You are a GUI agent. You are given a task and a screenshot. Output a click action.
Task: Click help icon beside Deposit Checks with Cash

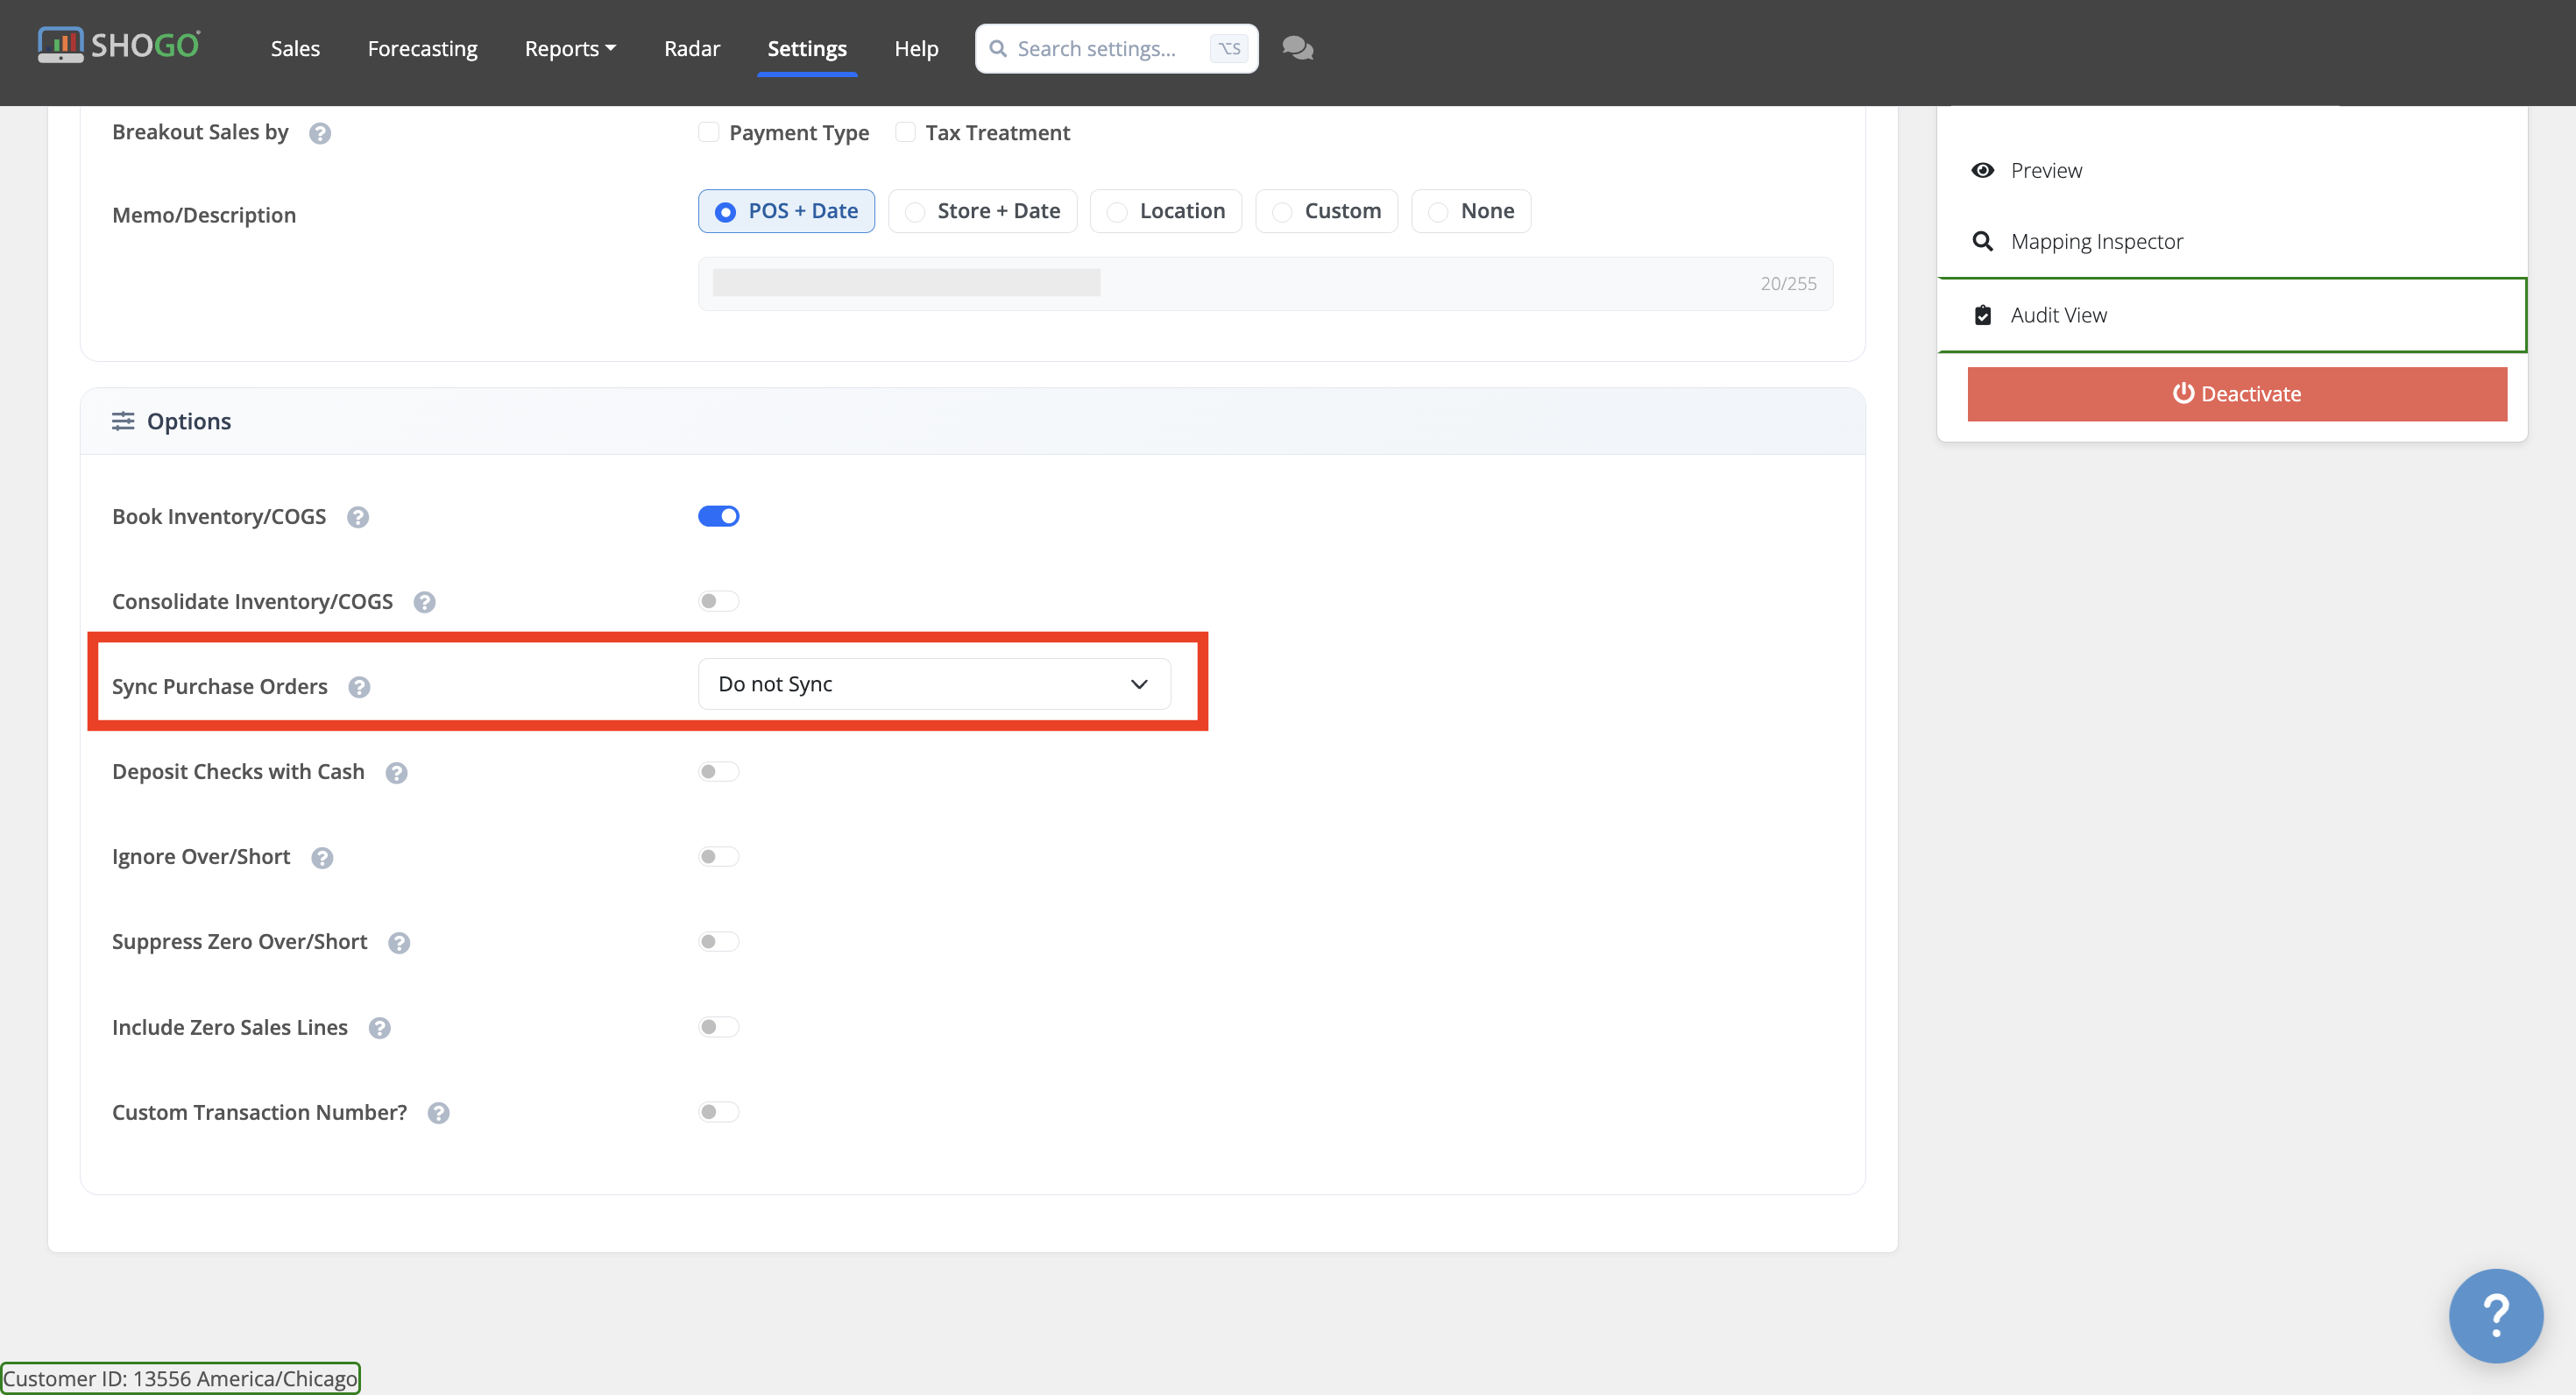coord(396,772)
